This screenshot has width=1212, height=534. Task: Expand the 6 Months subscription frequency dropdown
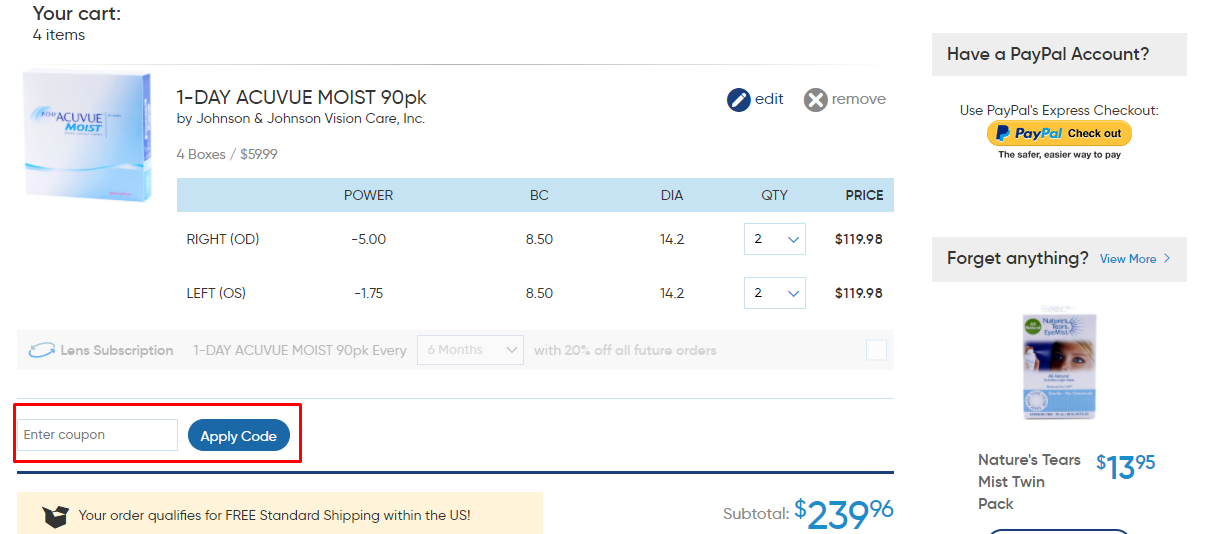(470, 350)
